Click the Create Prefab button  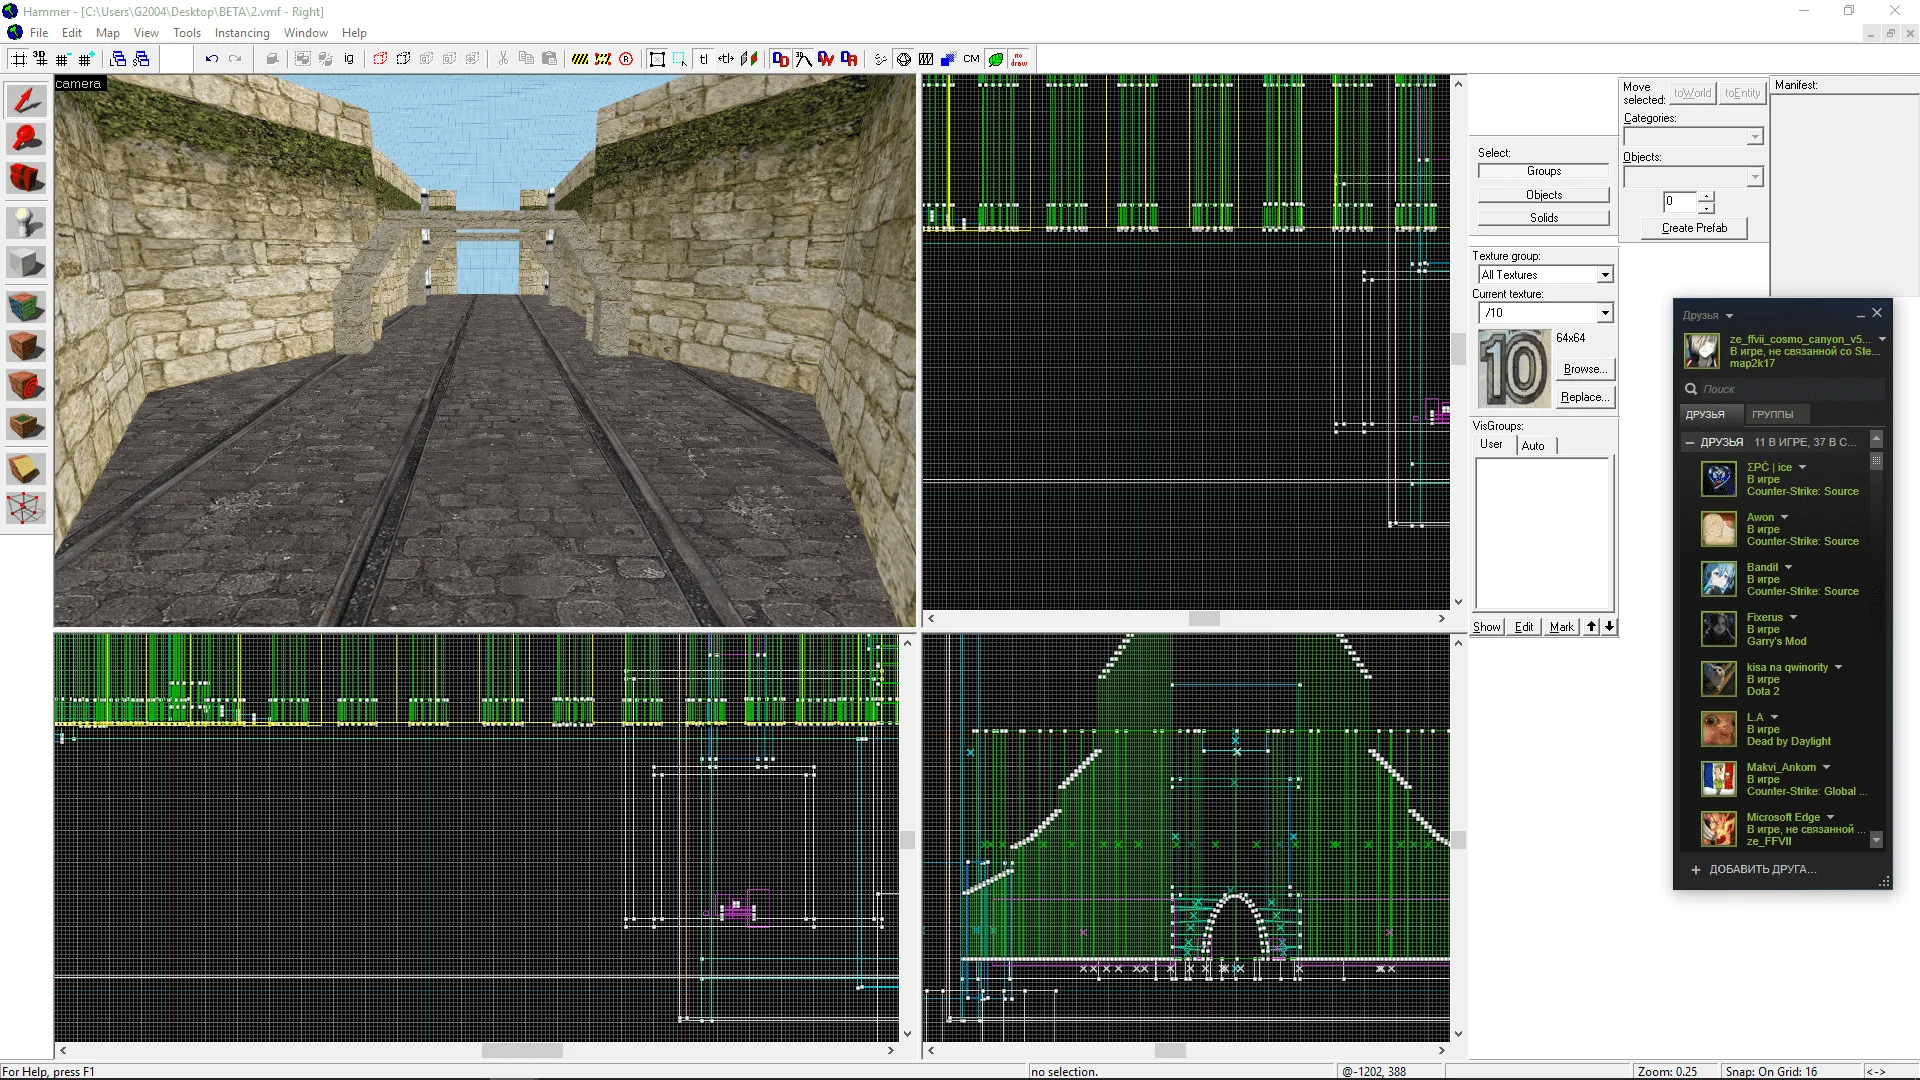(1694, 228)
